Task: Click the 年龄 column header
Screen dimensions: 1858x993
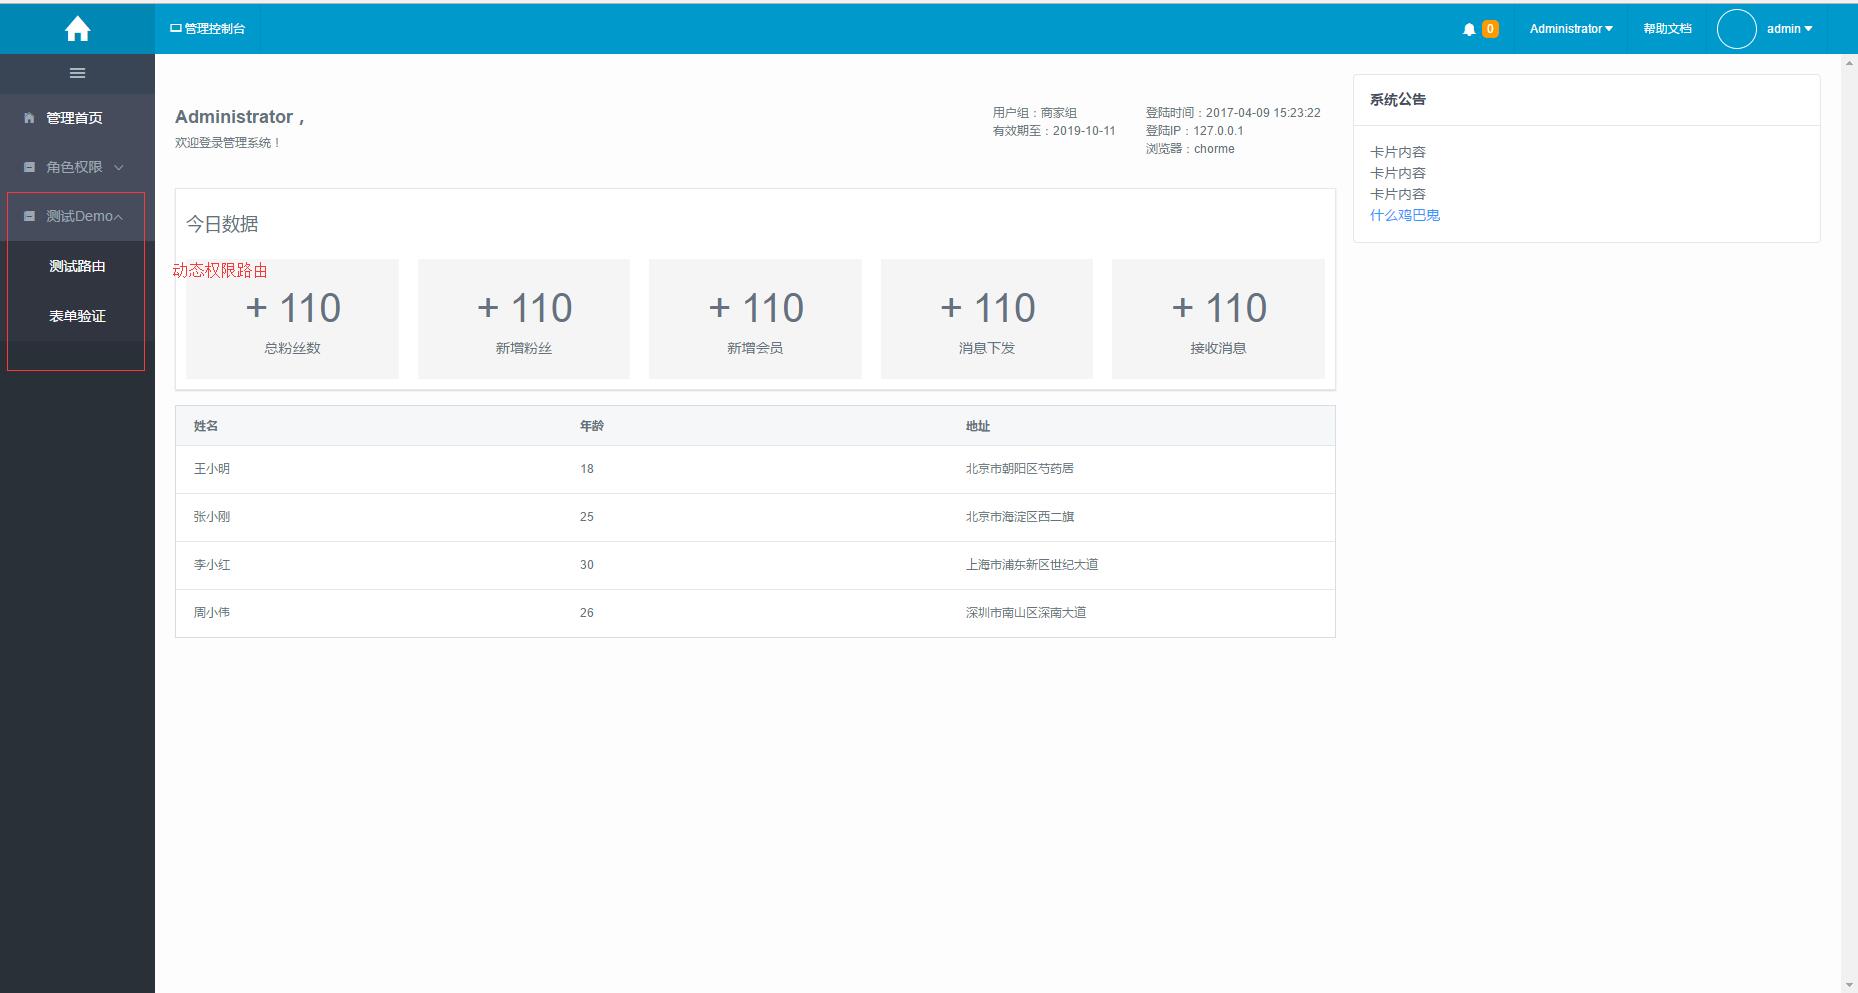Action: [x=592, y=426]
